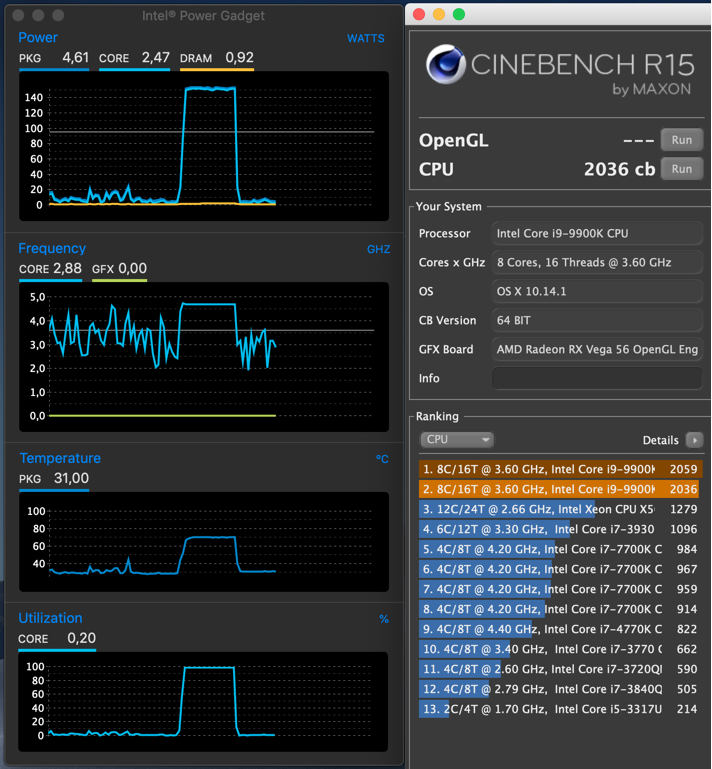The height and width of the screenshot is (769, 712).
Task: Click the DRAM power value 0,92
Action: 239,57
